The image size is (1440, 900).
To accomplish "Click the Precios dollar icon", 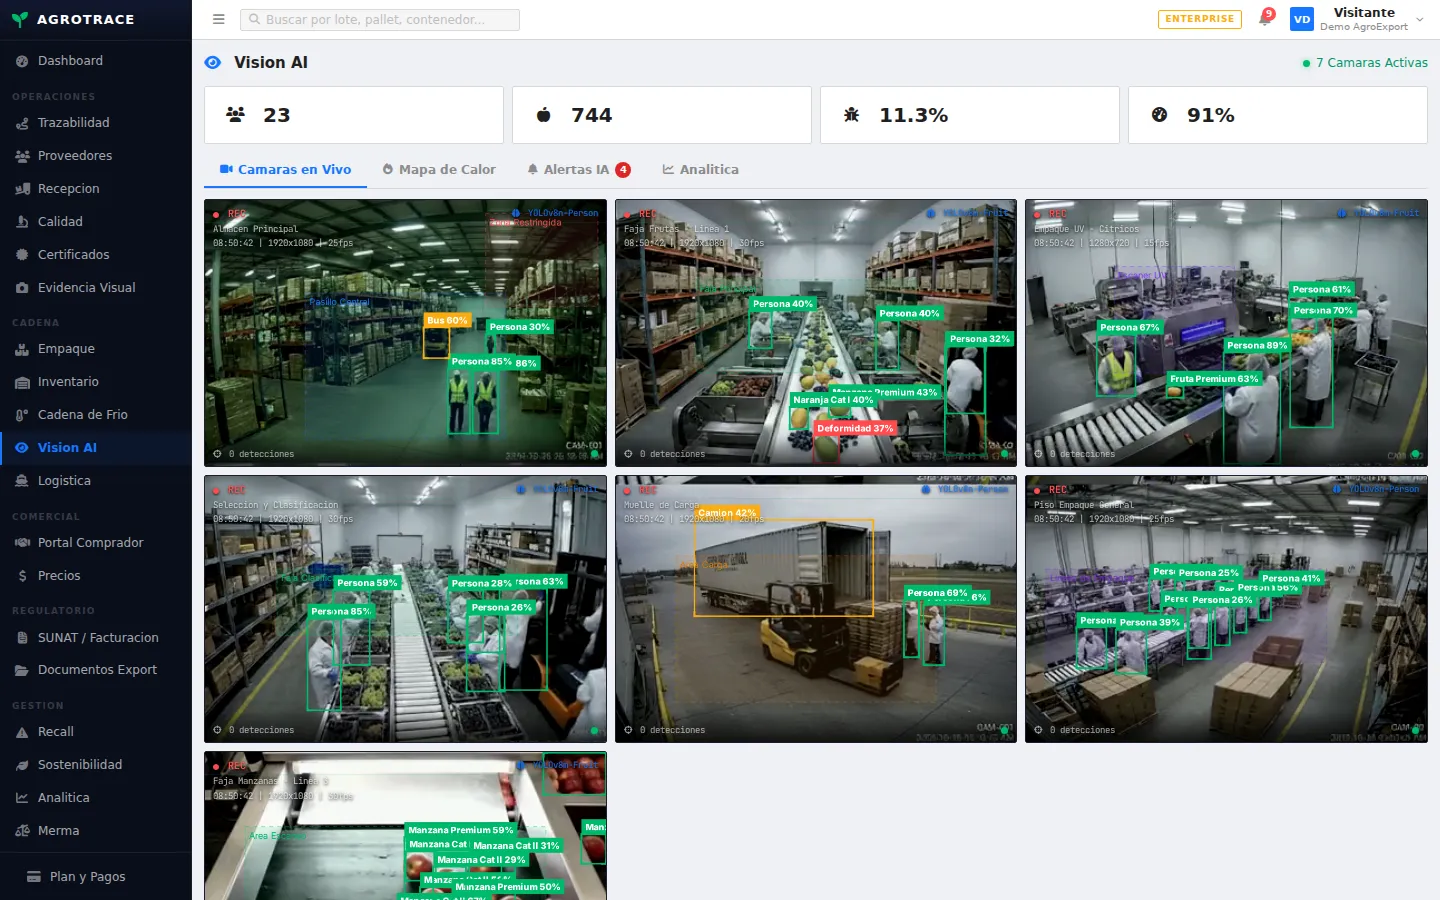I will click(x=22, y=576).
